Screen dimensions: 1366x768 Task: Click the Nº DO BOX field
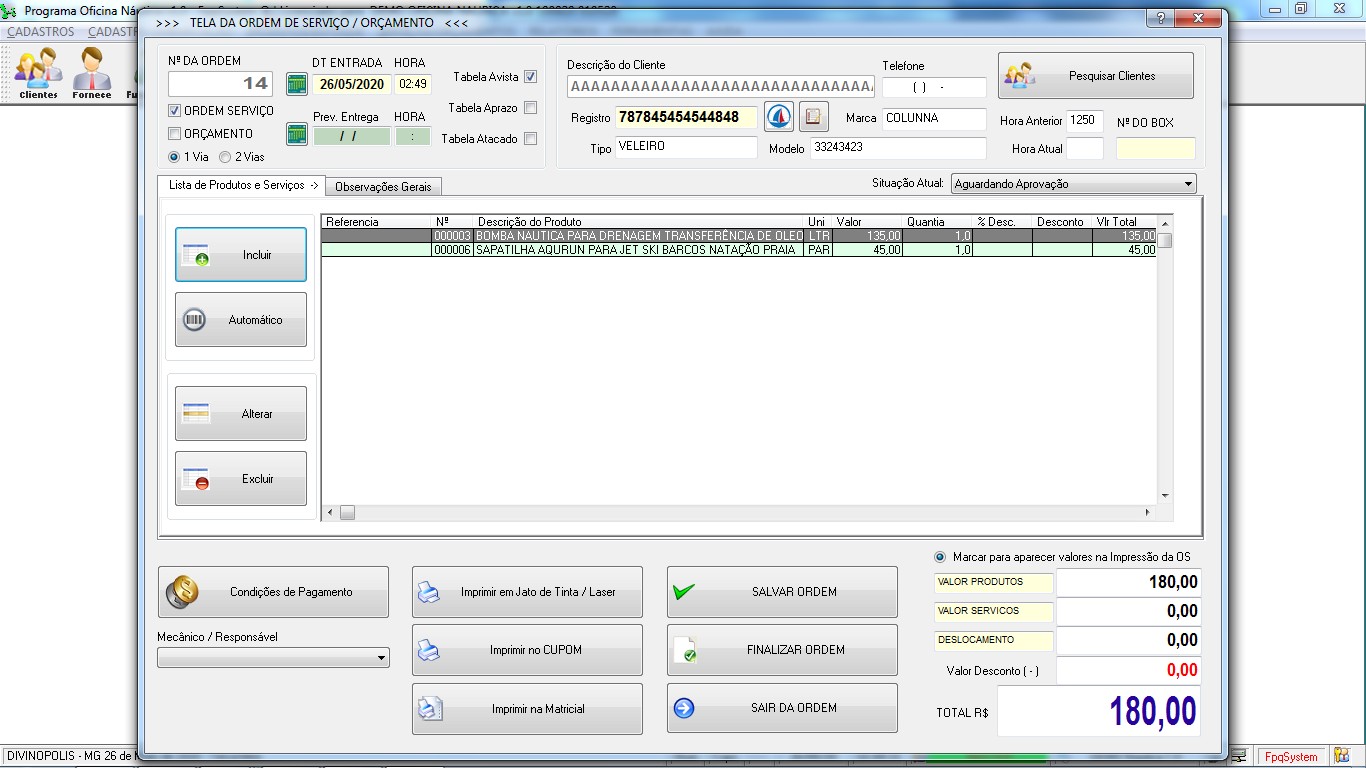click(x=1156, y=149)
